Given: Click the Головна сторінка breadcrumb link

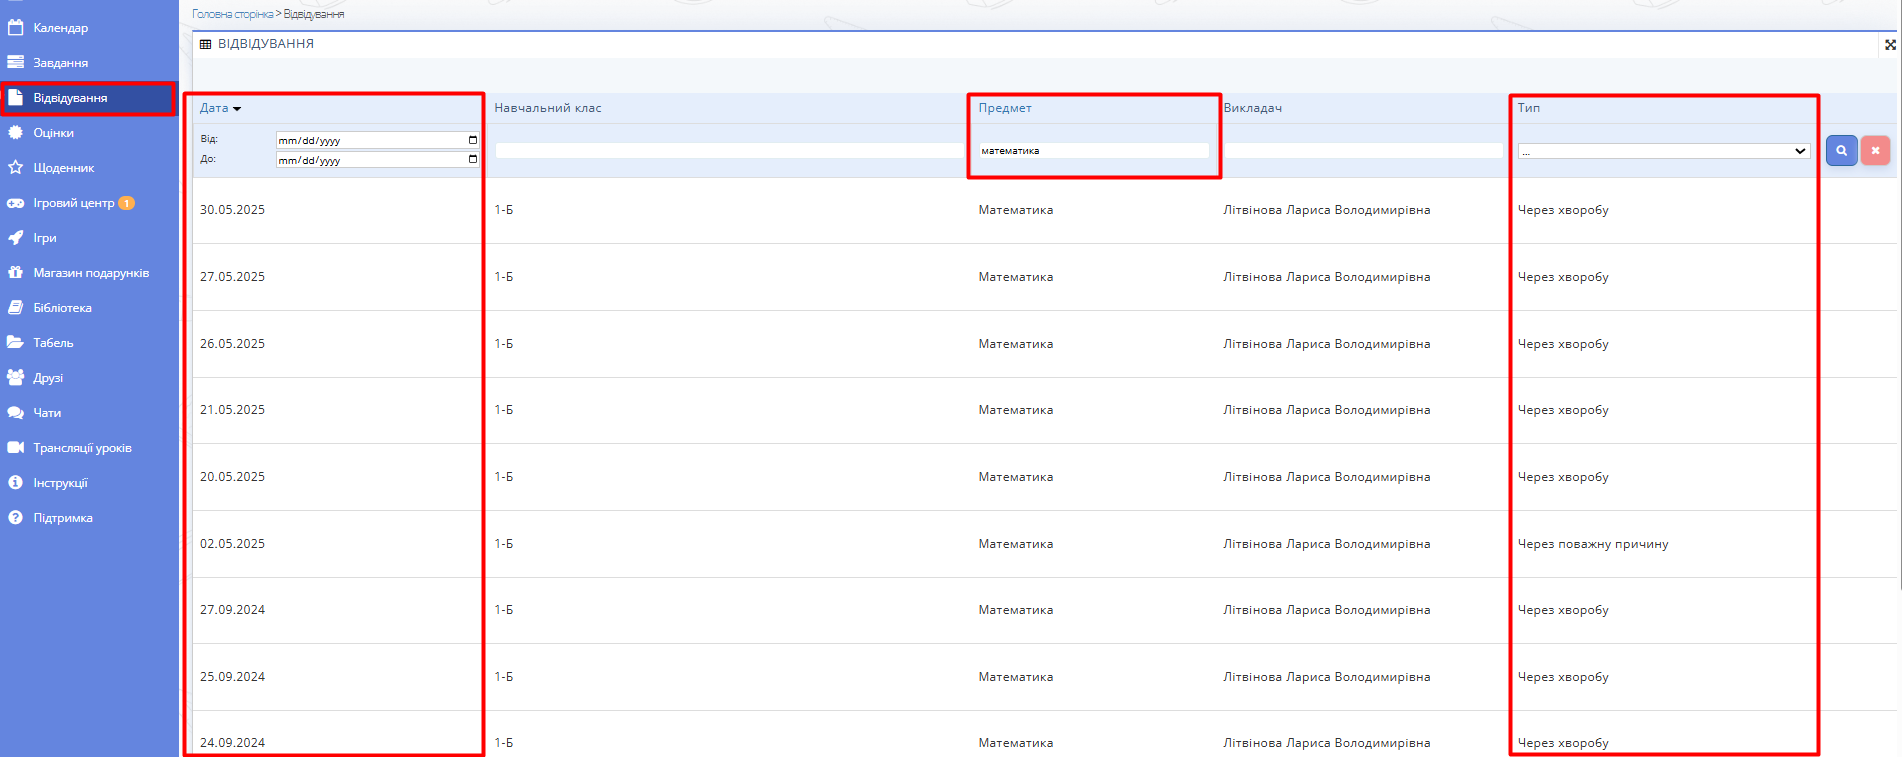Looking at the screenshot, I should pyautogui.click(x=232, y=14).
